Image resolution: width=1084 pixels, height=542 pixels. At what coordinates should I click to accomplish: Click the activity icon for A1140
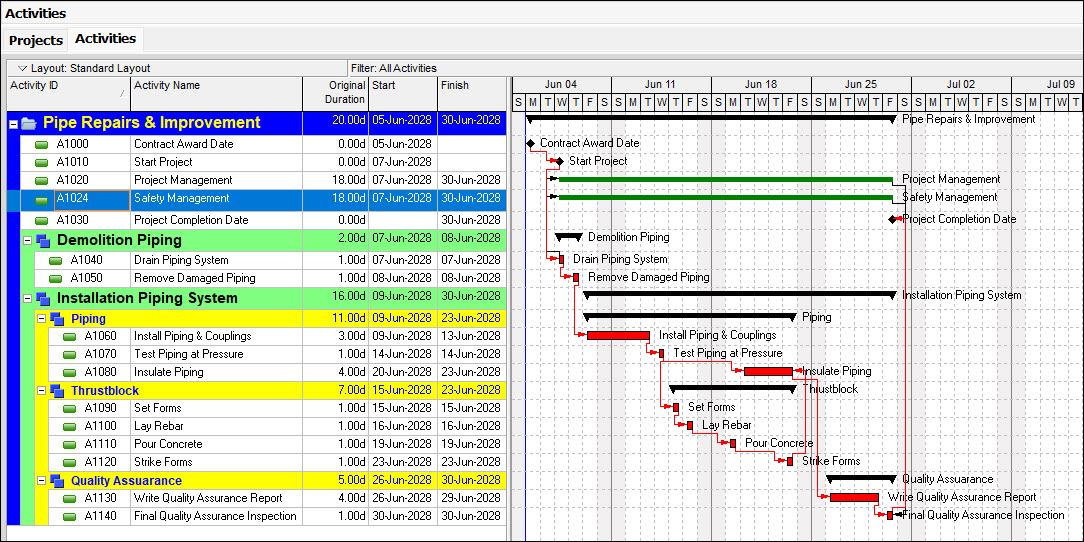pos(69,516)
